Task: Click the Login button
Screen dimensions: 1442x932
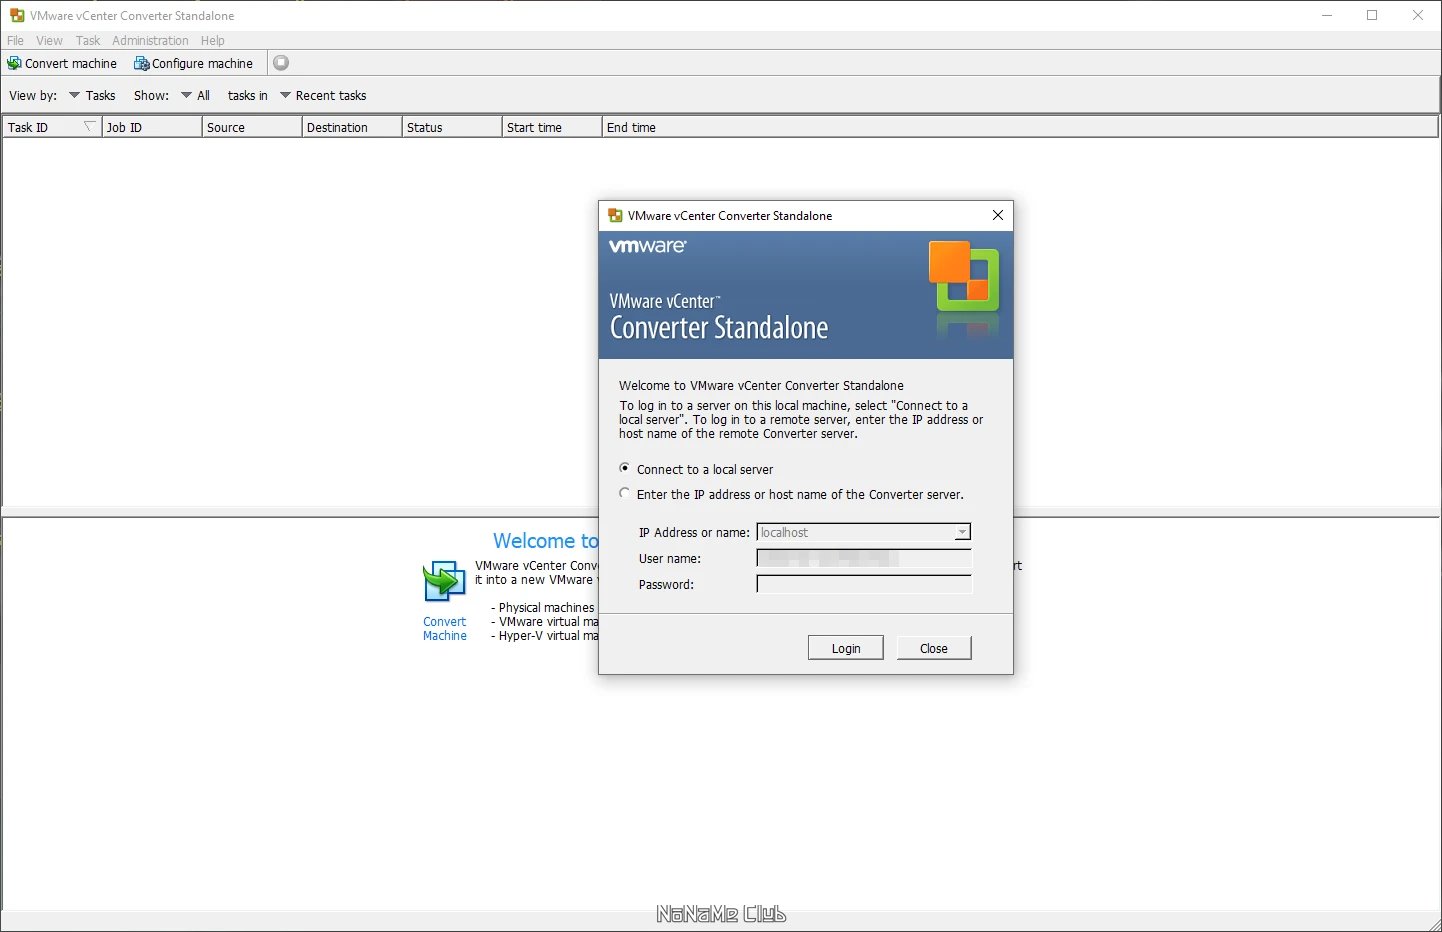Action: click(846, 648)
